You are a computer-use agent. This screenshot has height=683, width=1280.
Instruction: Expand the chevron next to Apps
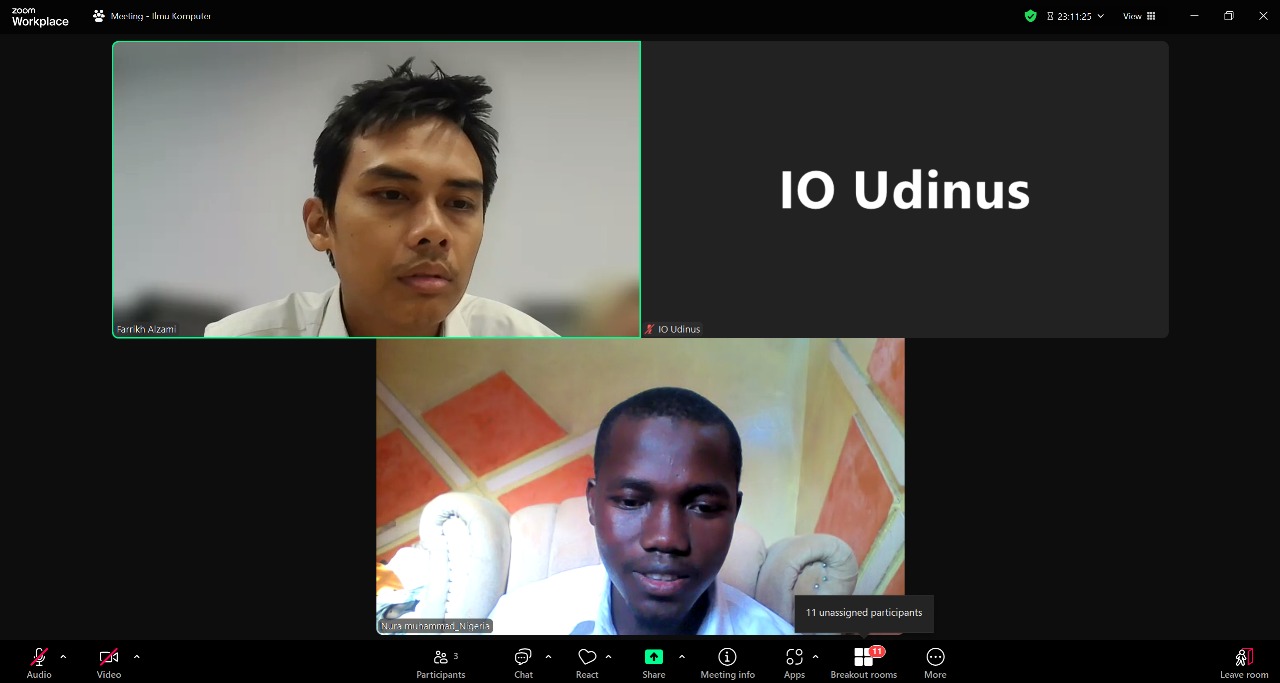[816, 657]
